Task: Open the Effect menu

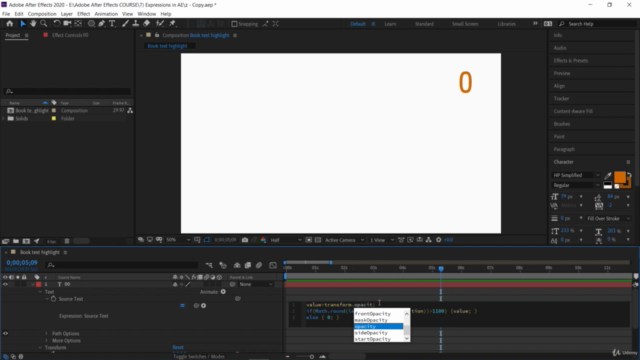Action: pos(83,14)
